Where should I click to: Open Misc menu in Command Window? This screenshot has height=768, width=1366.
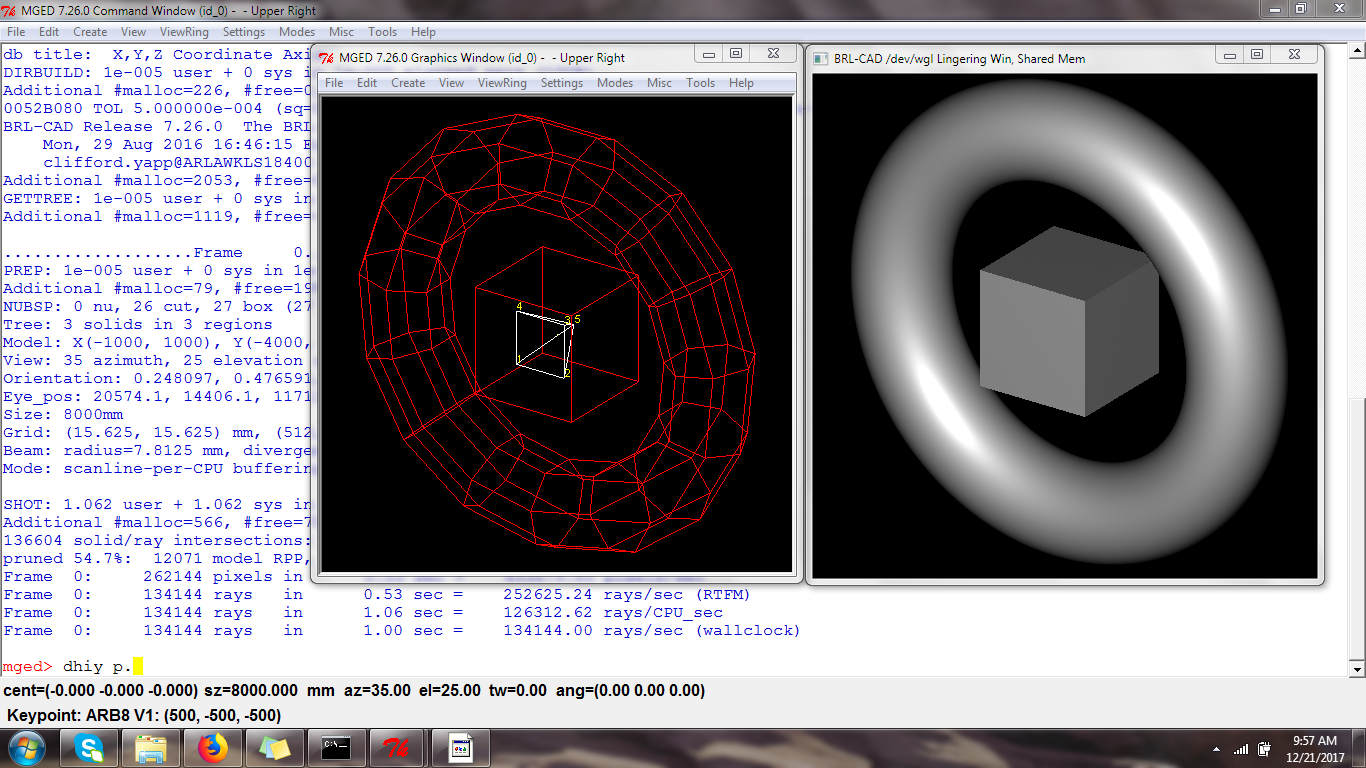pyautogui.click(x=341, y=32)
